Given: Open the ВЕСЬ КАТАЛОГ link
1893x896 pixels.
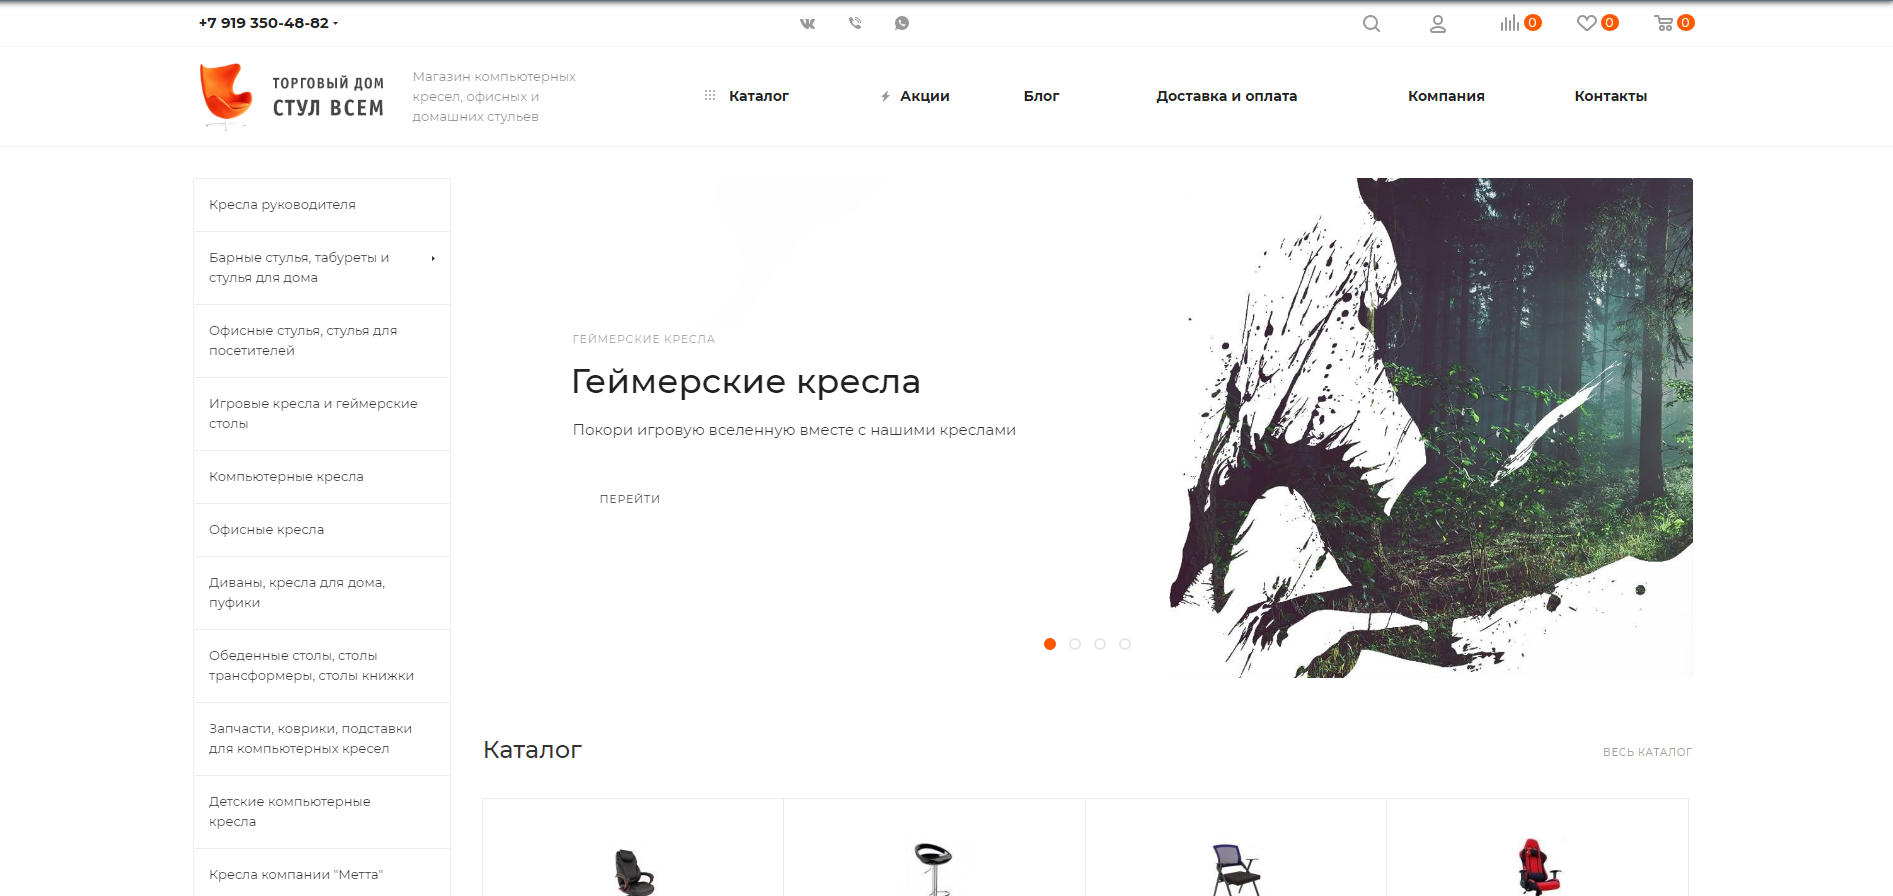Looking at the screenshot, I should coord(1647,752).
